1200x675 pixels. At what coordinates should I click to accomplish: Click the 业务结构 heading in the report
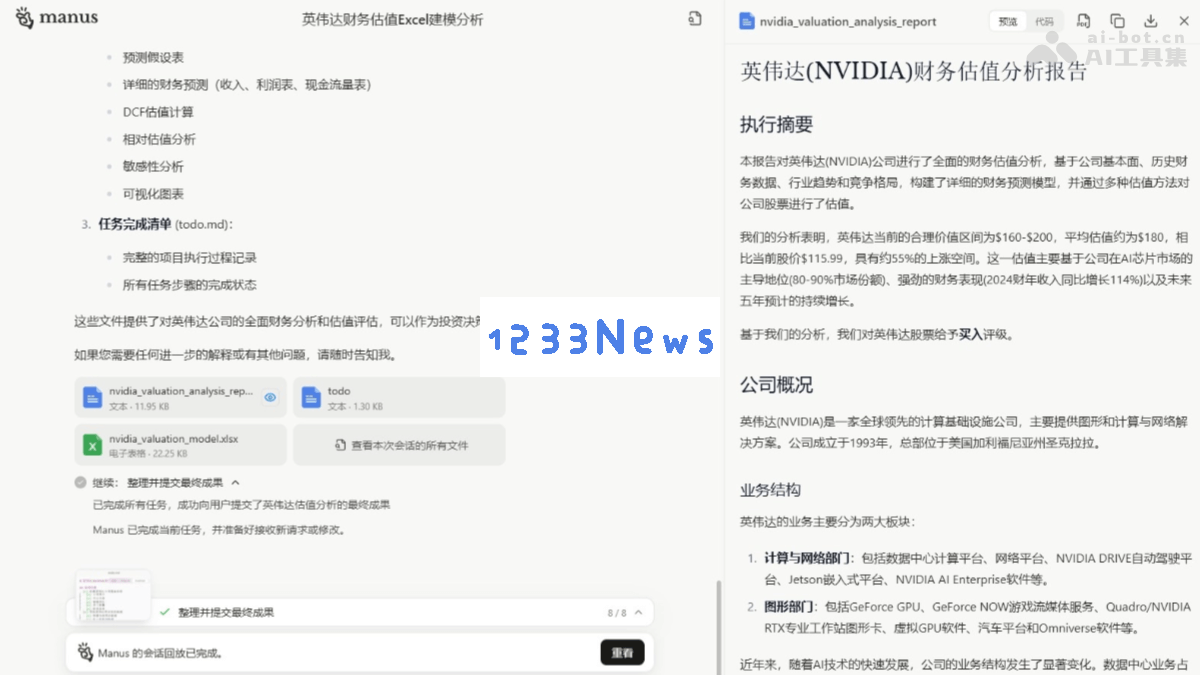click(x=770, y=491)
